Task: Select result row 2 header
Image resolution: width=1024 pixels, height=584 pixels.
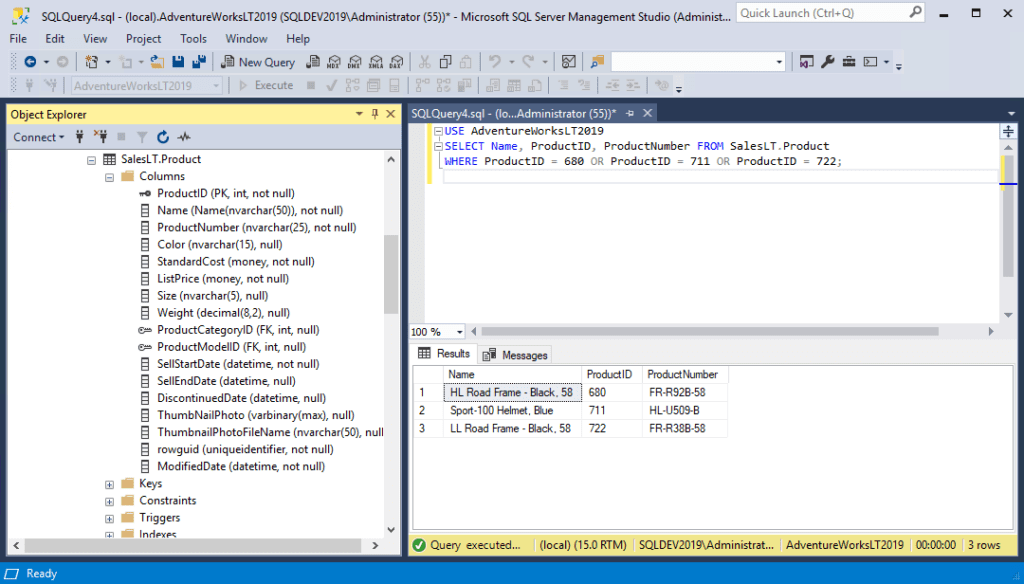Action: (428, 410)
